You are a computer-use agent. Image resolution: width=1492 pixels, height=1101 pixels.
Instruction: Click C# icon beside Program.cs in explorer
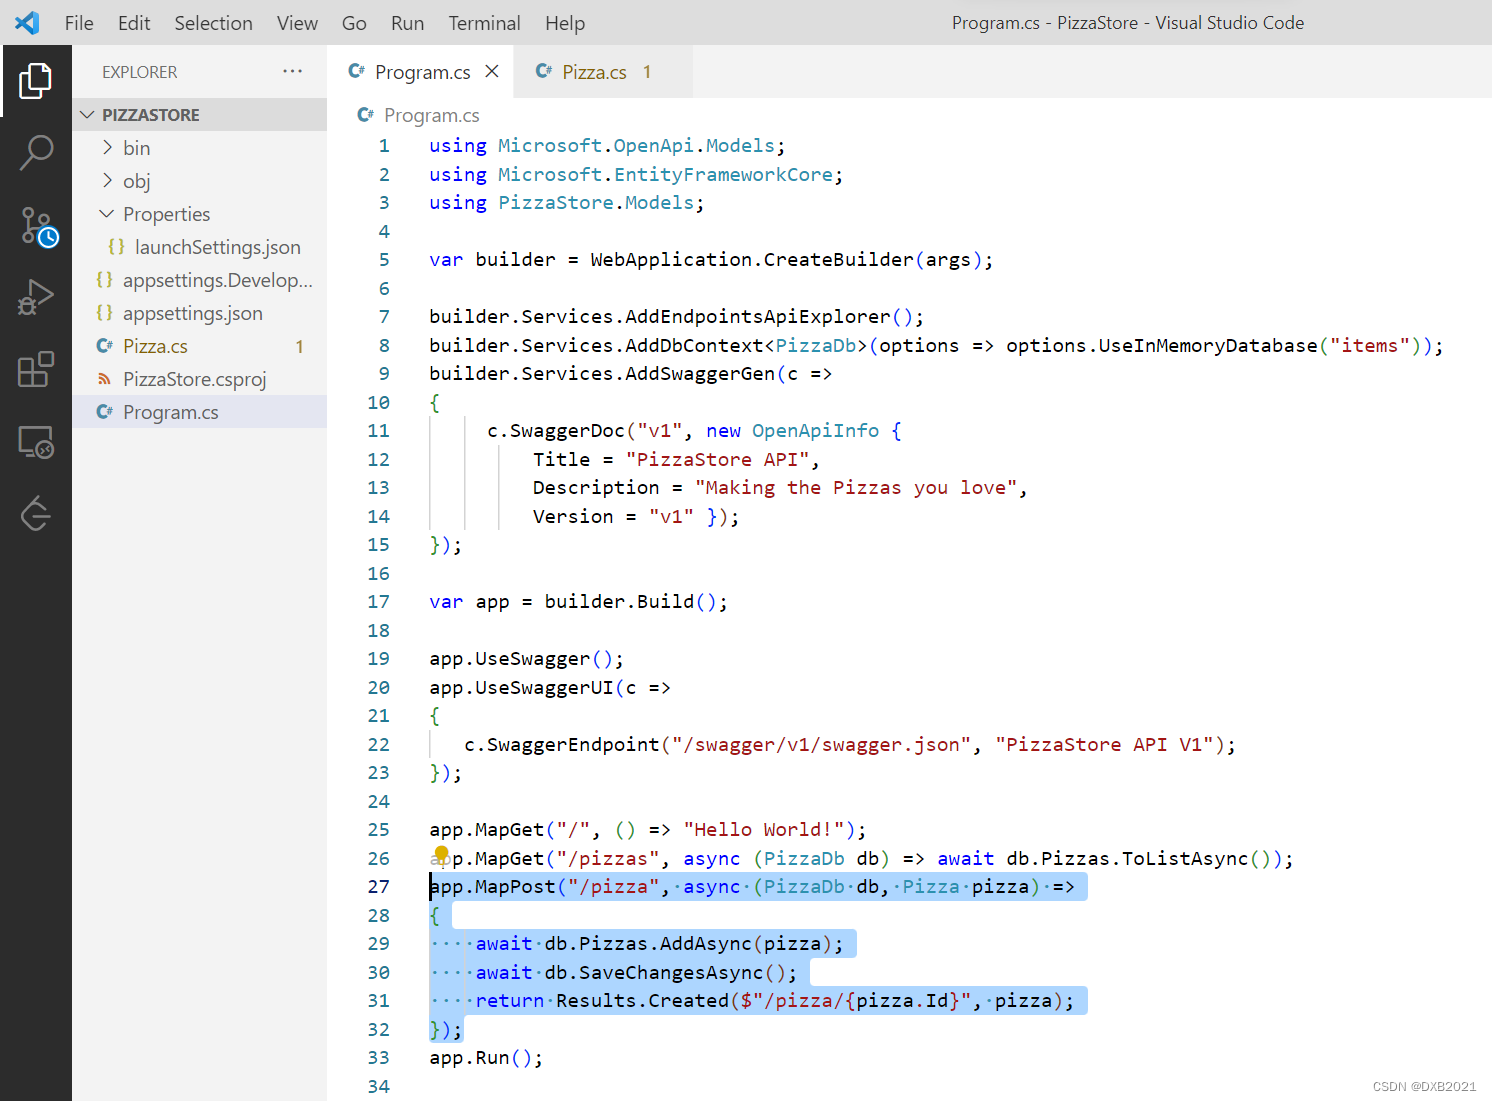click(x=104, y=412)
